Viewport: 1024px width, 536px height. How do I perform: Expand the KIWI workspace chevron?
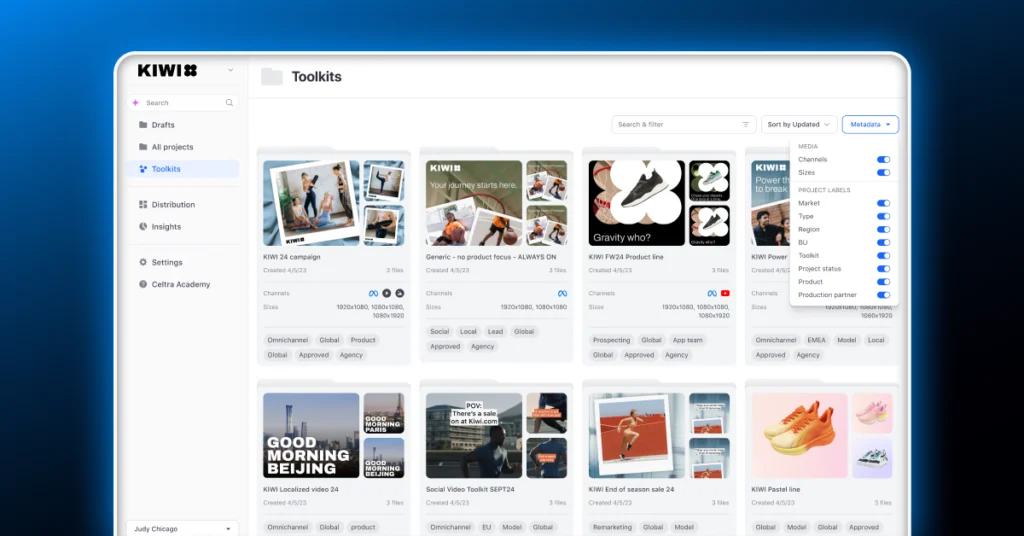pyautogui.click(x=231, y=70)
